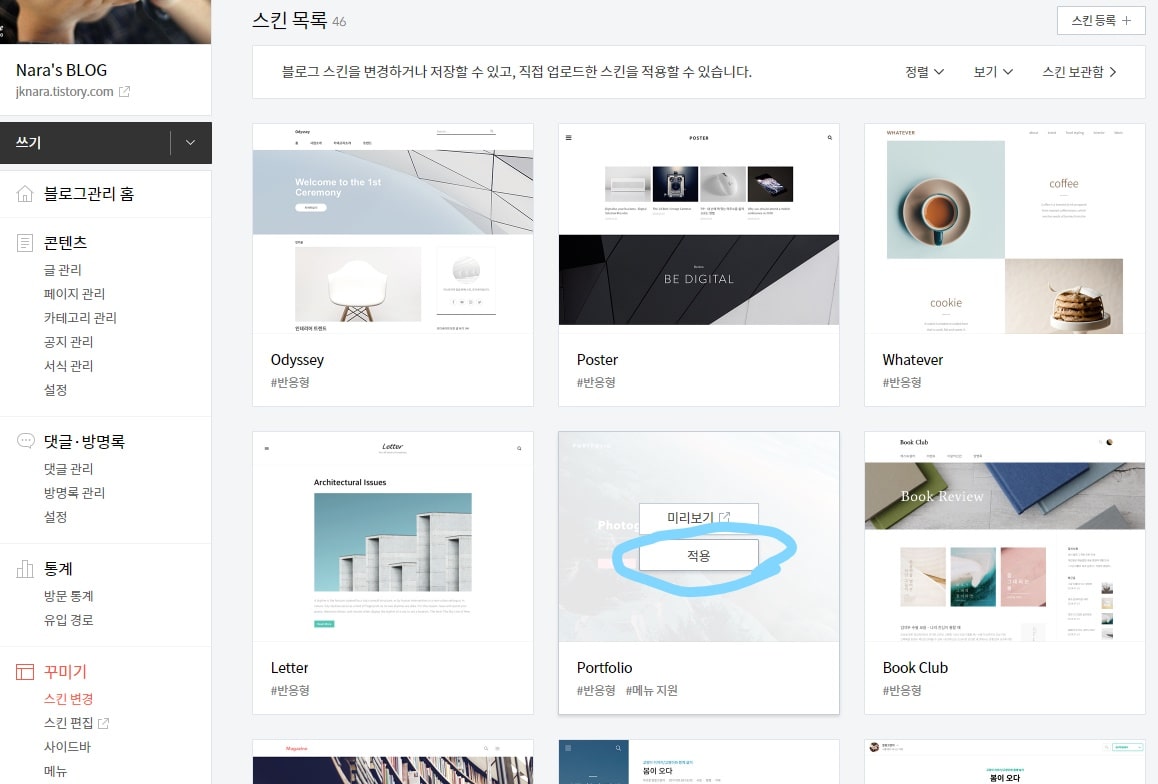Open 카테고리 관리 menu item
This screenshot has height=784, width=1158.
(x=80, y=317)
